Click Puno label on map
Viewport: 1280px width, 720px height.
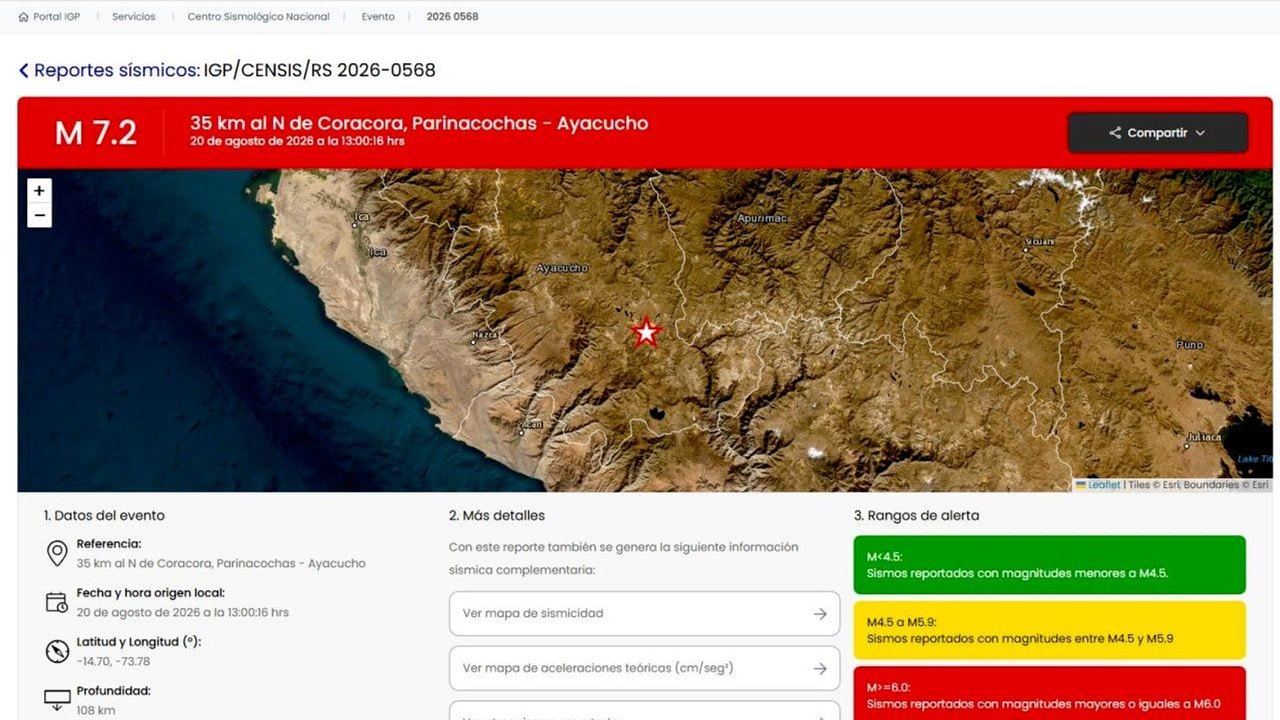[x=1190, y=344]
